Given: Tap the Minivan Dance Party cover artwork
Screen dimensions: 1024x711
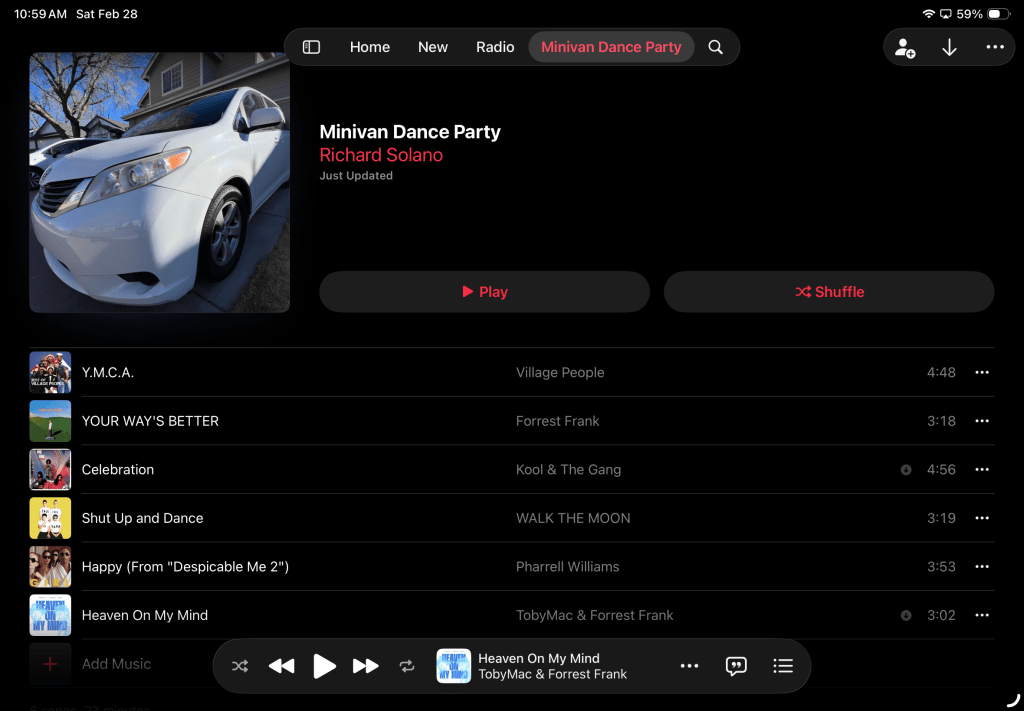Looking at the screenshot, I should (160, 182).
